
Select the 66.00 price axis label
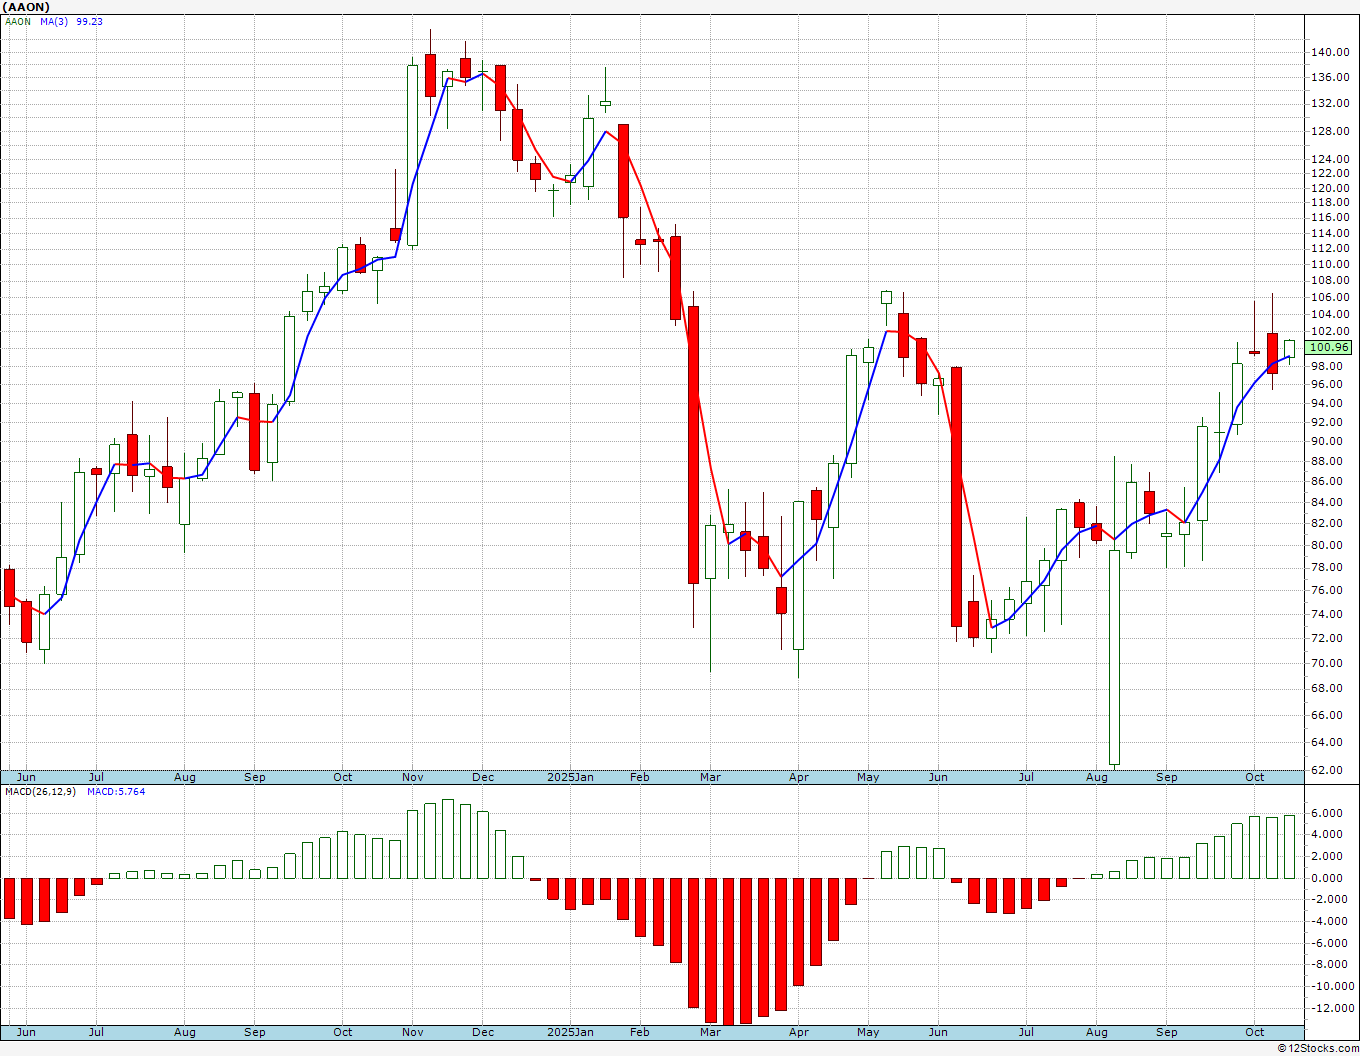pyautogui.click(x=1329, y=715)
